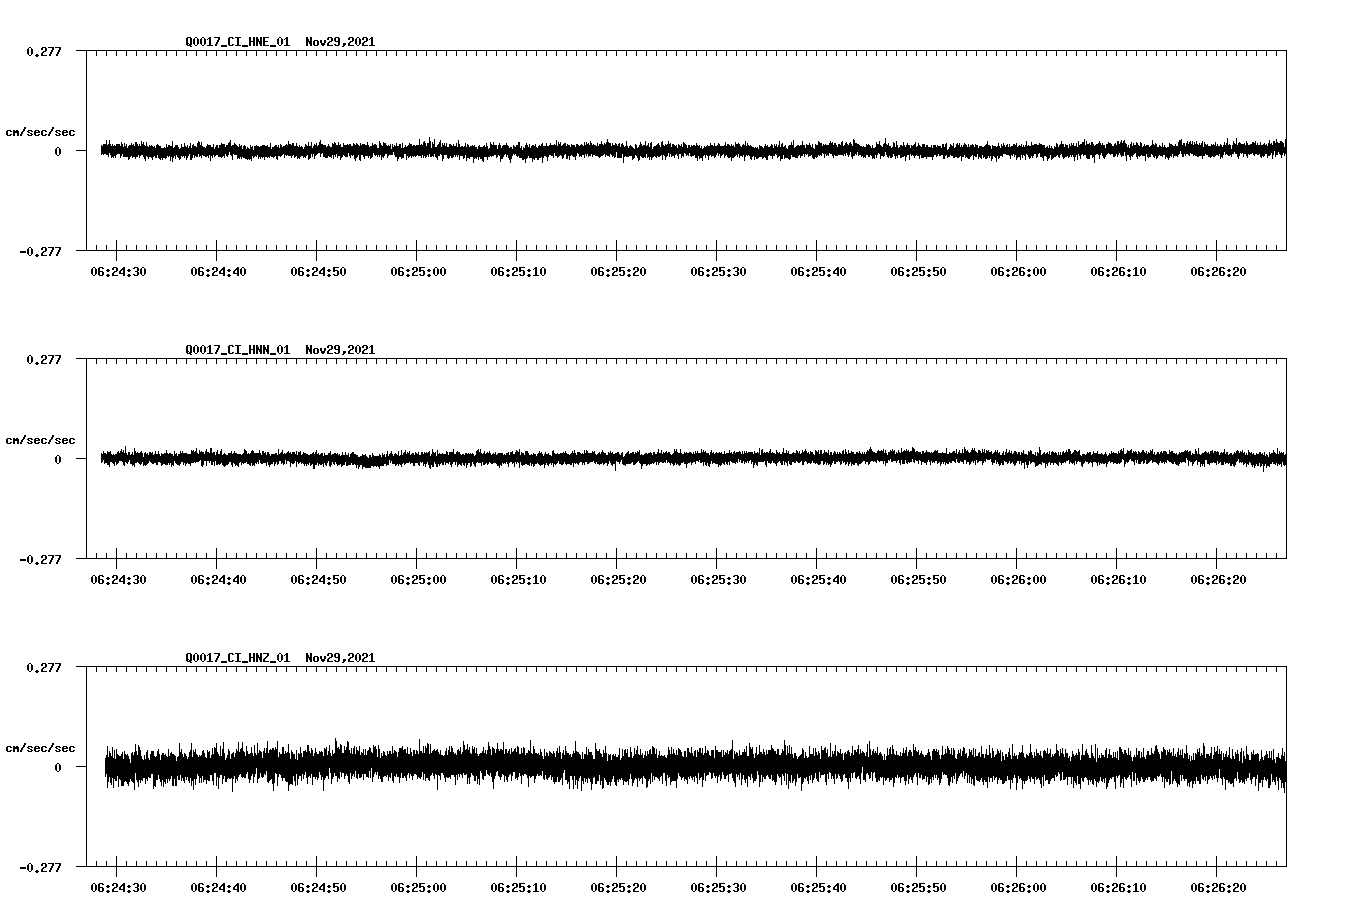Click the 06:25:20 time label under HNN plot

pos(618,579)
